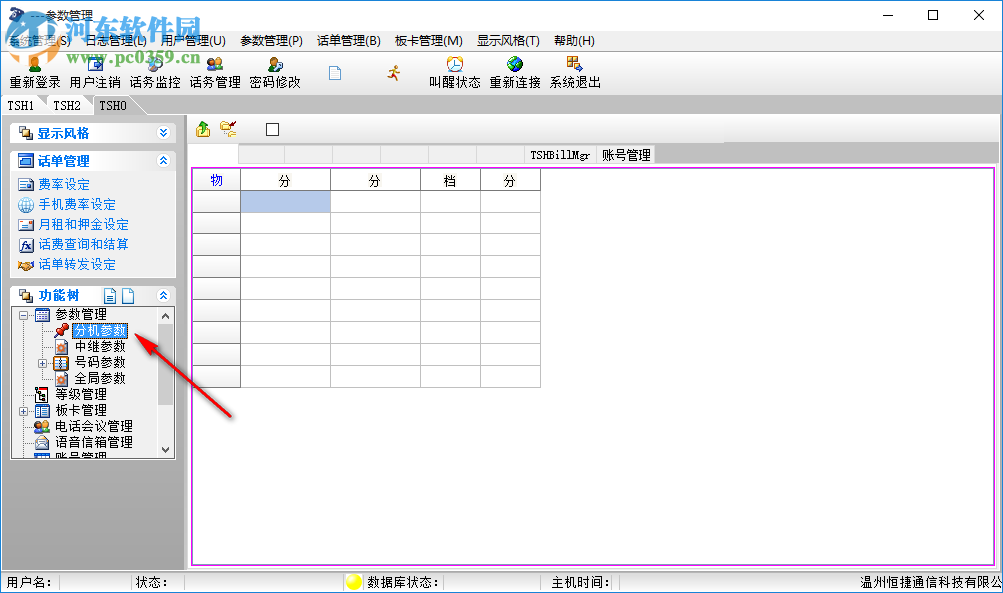Screen dimensions: 1003x593
Task: Expand the 显示风格 panel chevron
Action: 164,132
